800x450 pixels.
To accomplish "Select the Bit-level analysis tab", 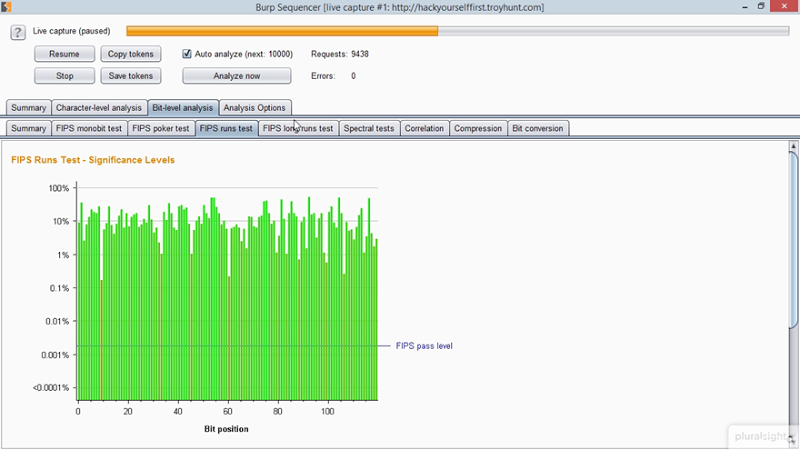I will click(x=183, y=108).
